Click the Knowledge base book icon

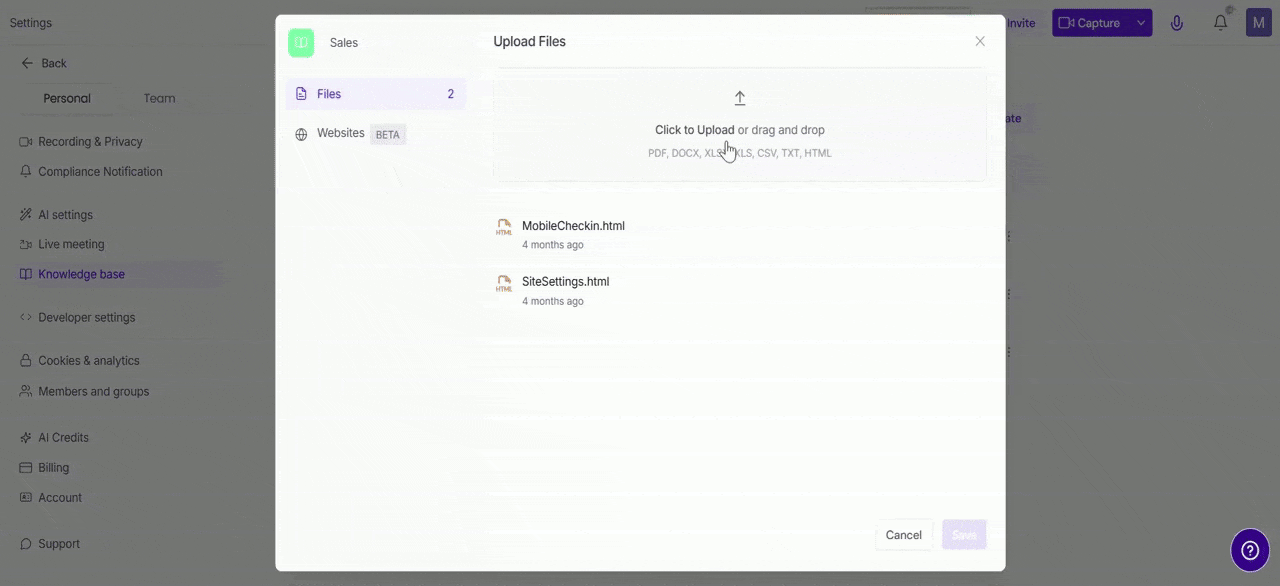pos(25,274)
